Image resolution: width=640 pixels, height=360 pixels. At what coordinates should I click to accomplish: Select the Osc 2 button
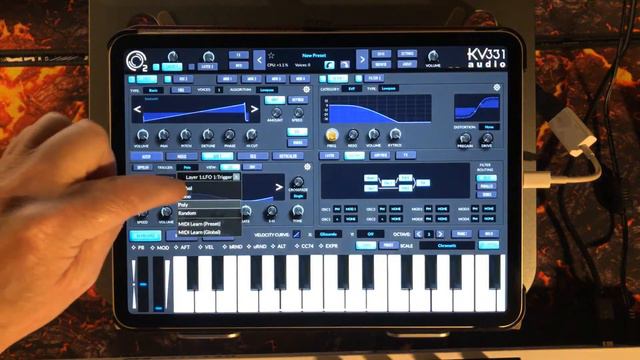(x=183, y=79)
